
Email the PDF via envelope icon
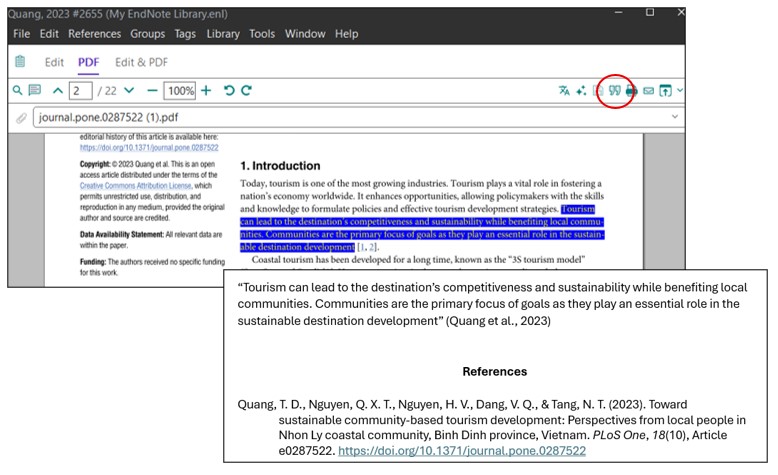(648, 91)
